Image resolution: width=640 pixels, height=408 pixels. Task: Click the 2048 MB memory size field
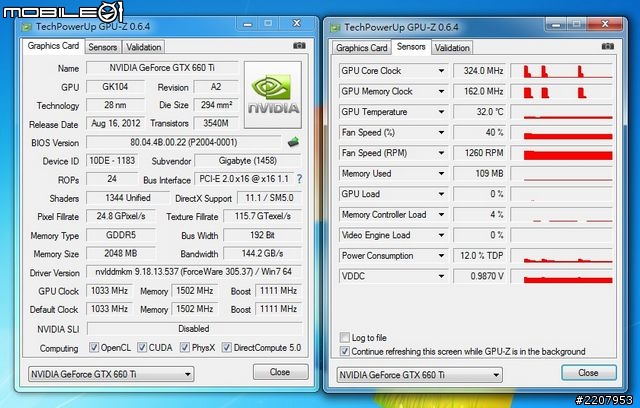121,253
